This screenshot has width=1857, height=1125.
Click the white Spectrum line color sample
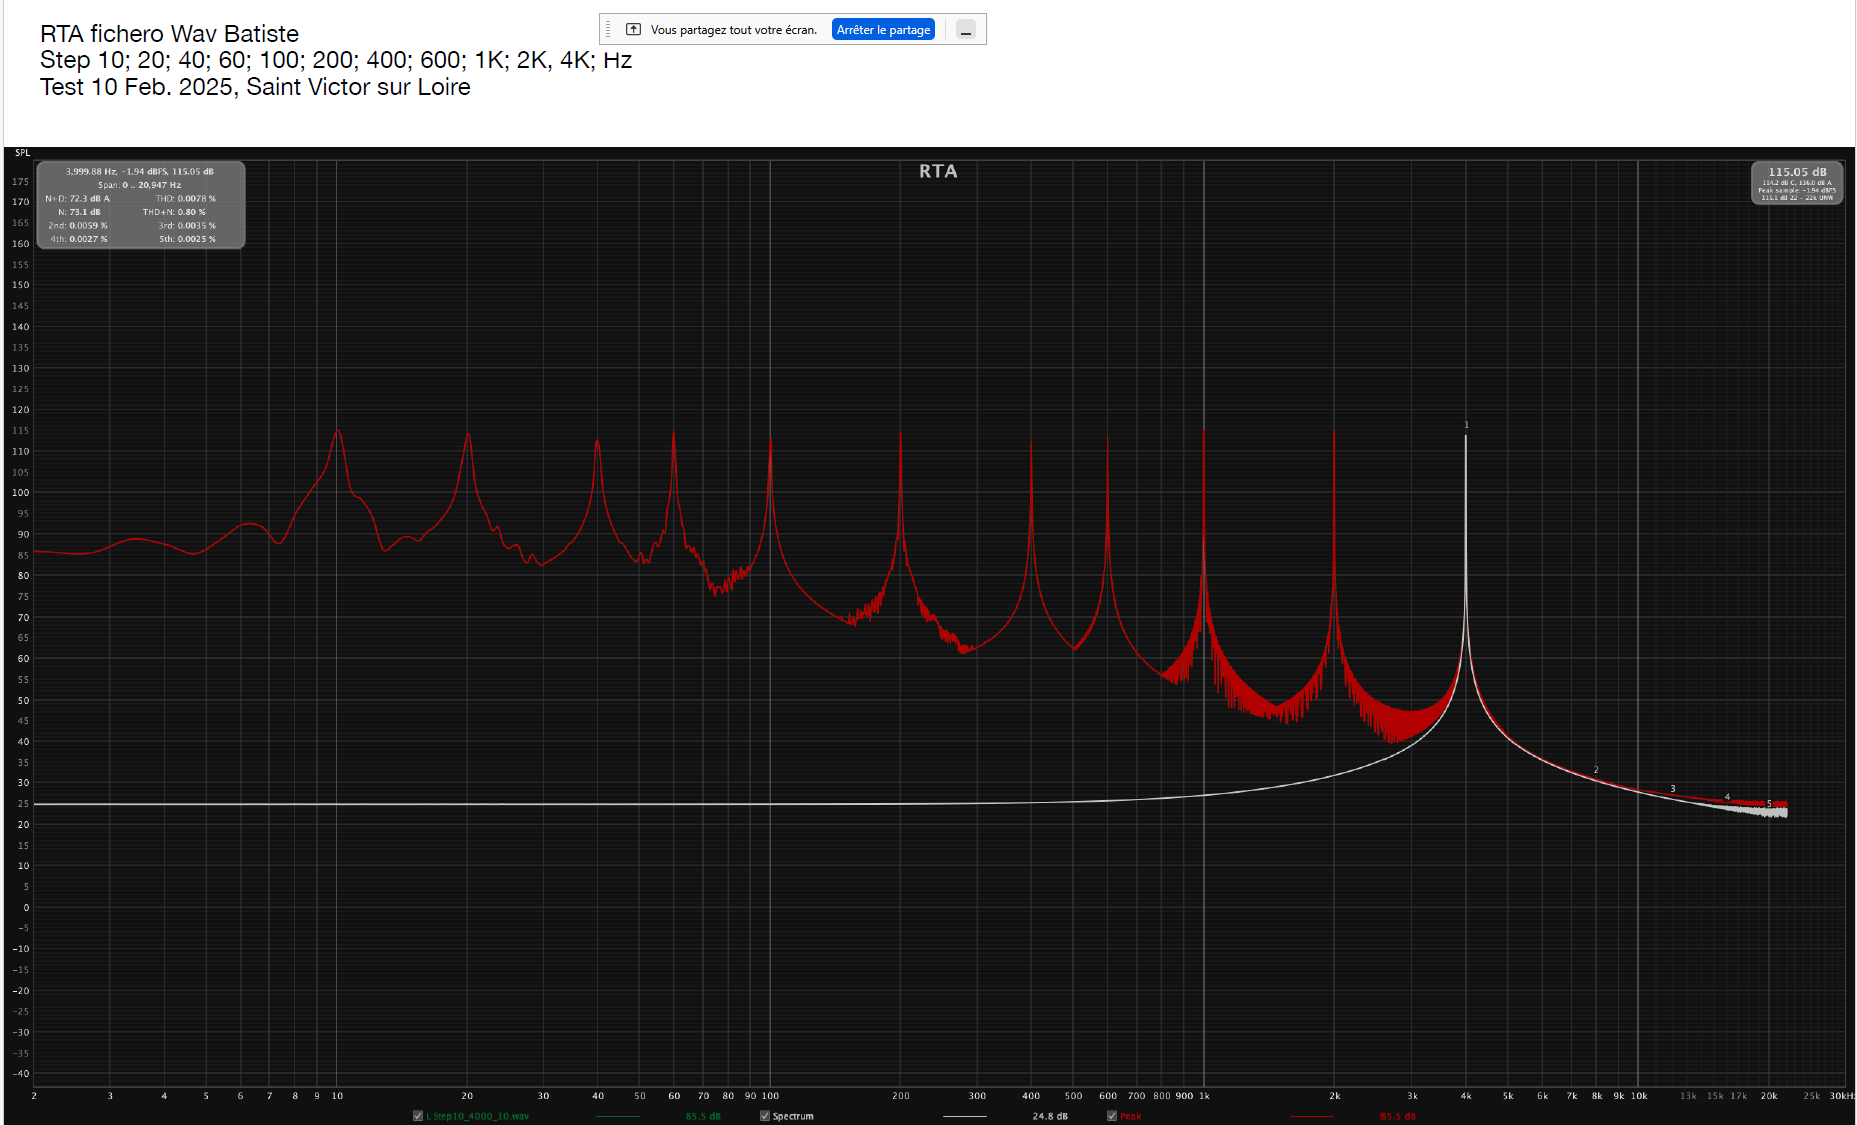click(964, 1116)
